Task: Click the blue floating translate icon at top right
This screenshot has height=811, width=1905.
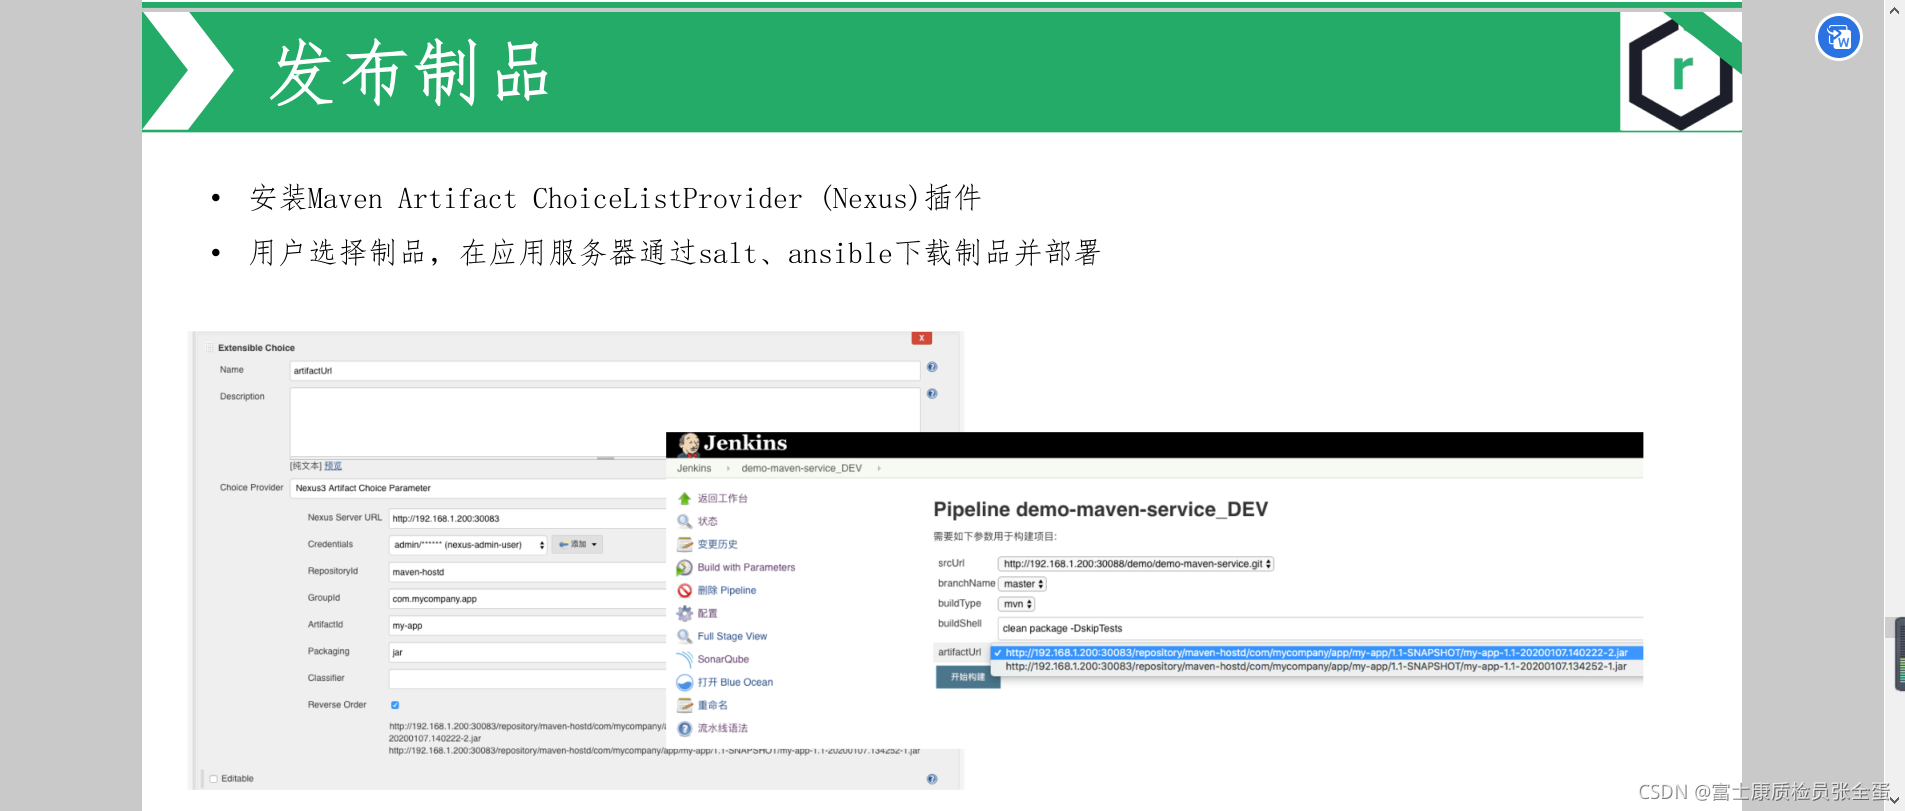Action: (x=1838, y=38)
